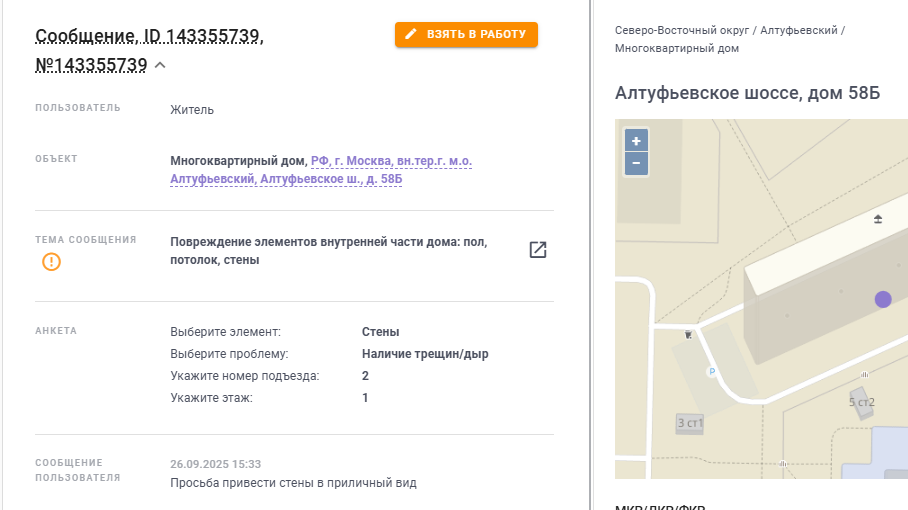The image size is (908, 510).
Task: Click building label '3 ст1' on map
Action: [690, 423]
